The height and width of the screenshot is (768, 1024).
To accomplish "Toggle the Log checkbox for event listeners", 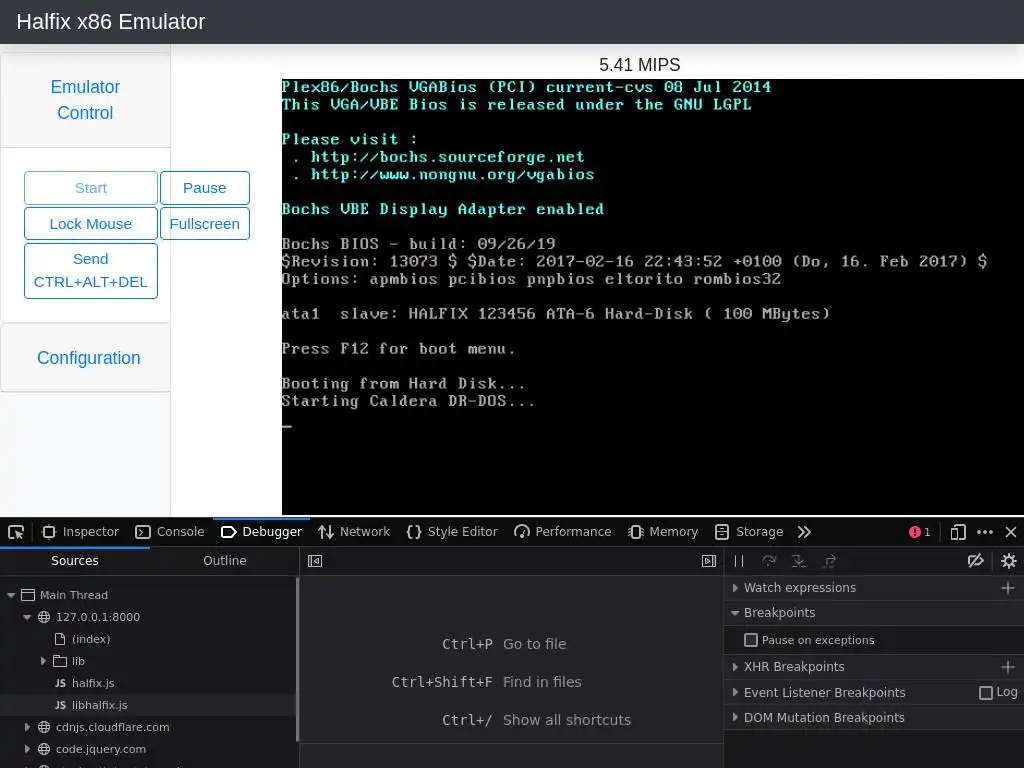I will [x=986, y=693].
